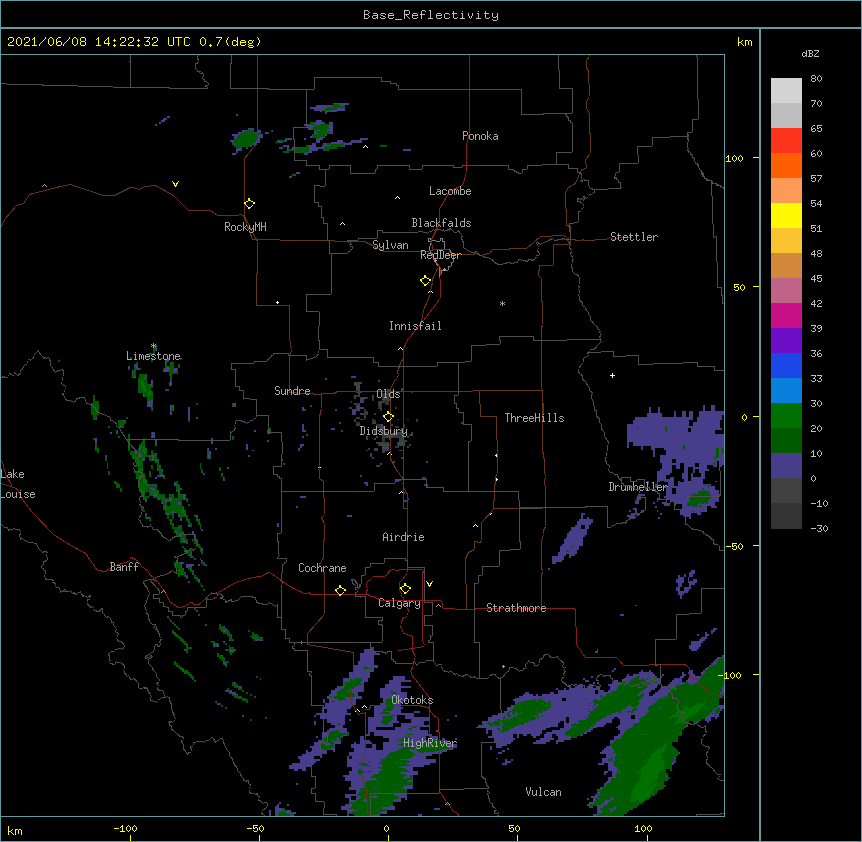Click the dBZ legend heading
The image size is (862, 842).
tap(810, 53)
